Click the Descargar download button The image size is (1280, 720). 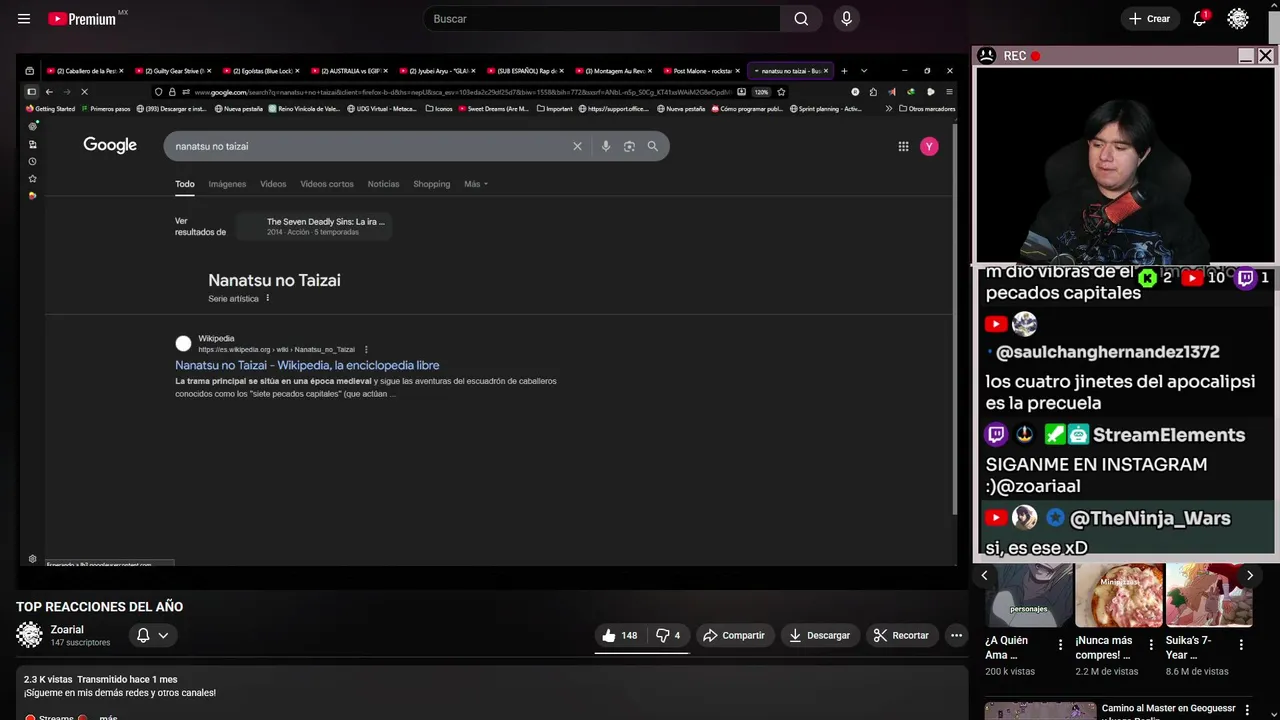[819, 635]
